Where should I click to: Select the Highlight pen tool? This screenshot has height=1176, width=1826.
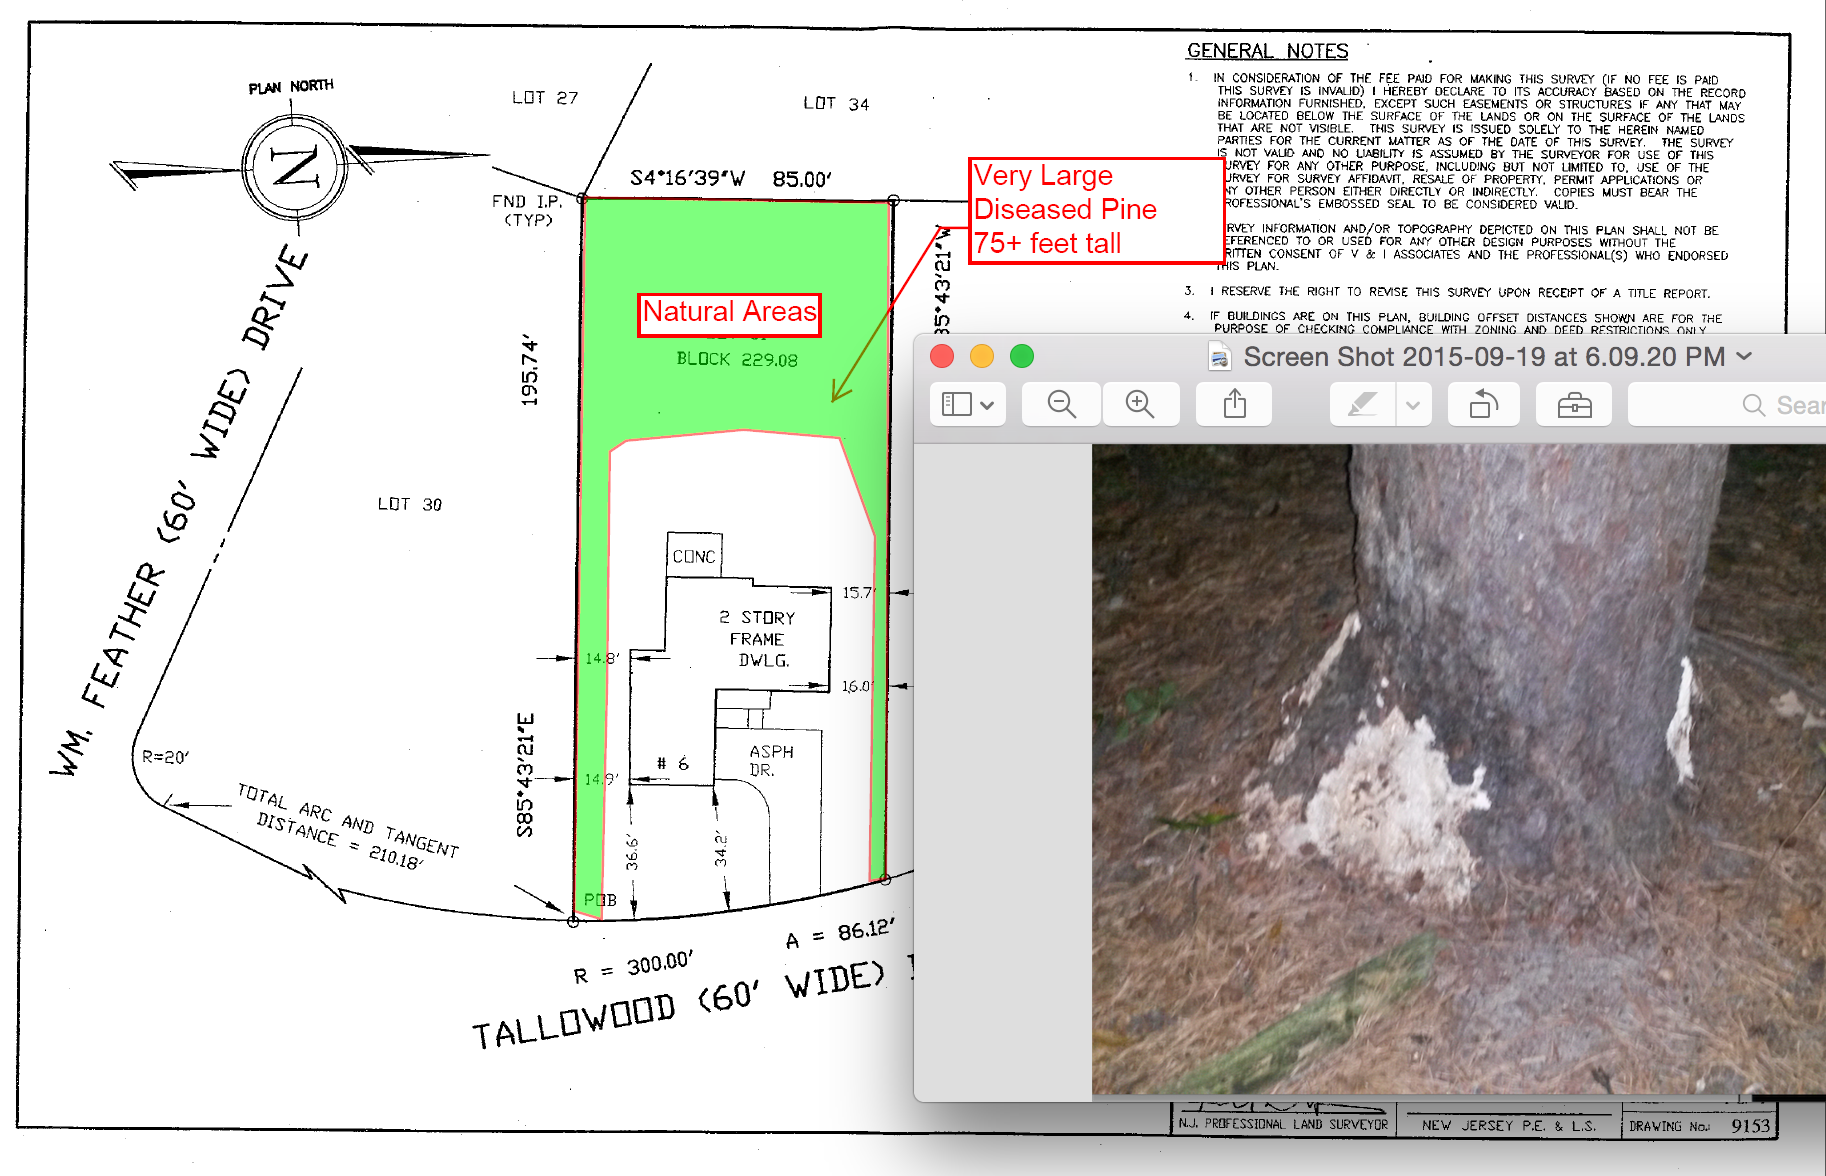click(1362, 404)
